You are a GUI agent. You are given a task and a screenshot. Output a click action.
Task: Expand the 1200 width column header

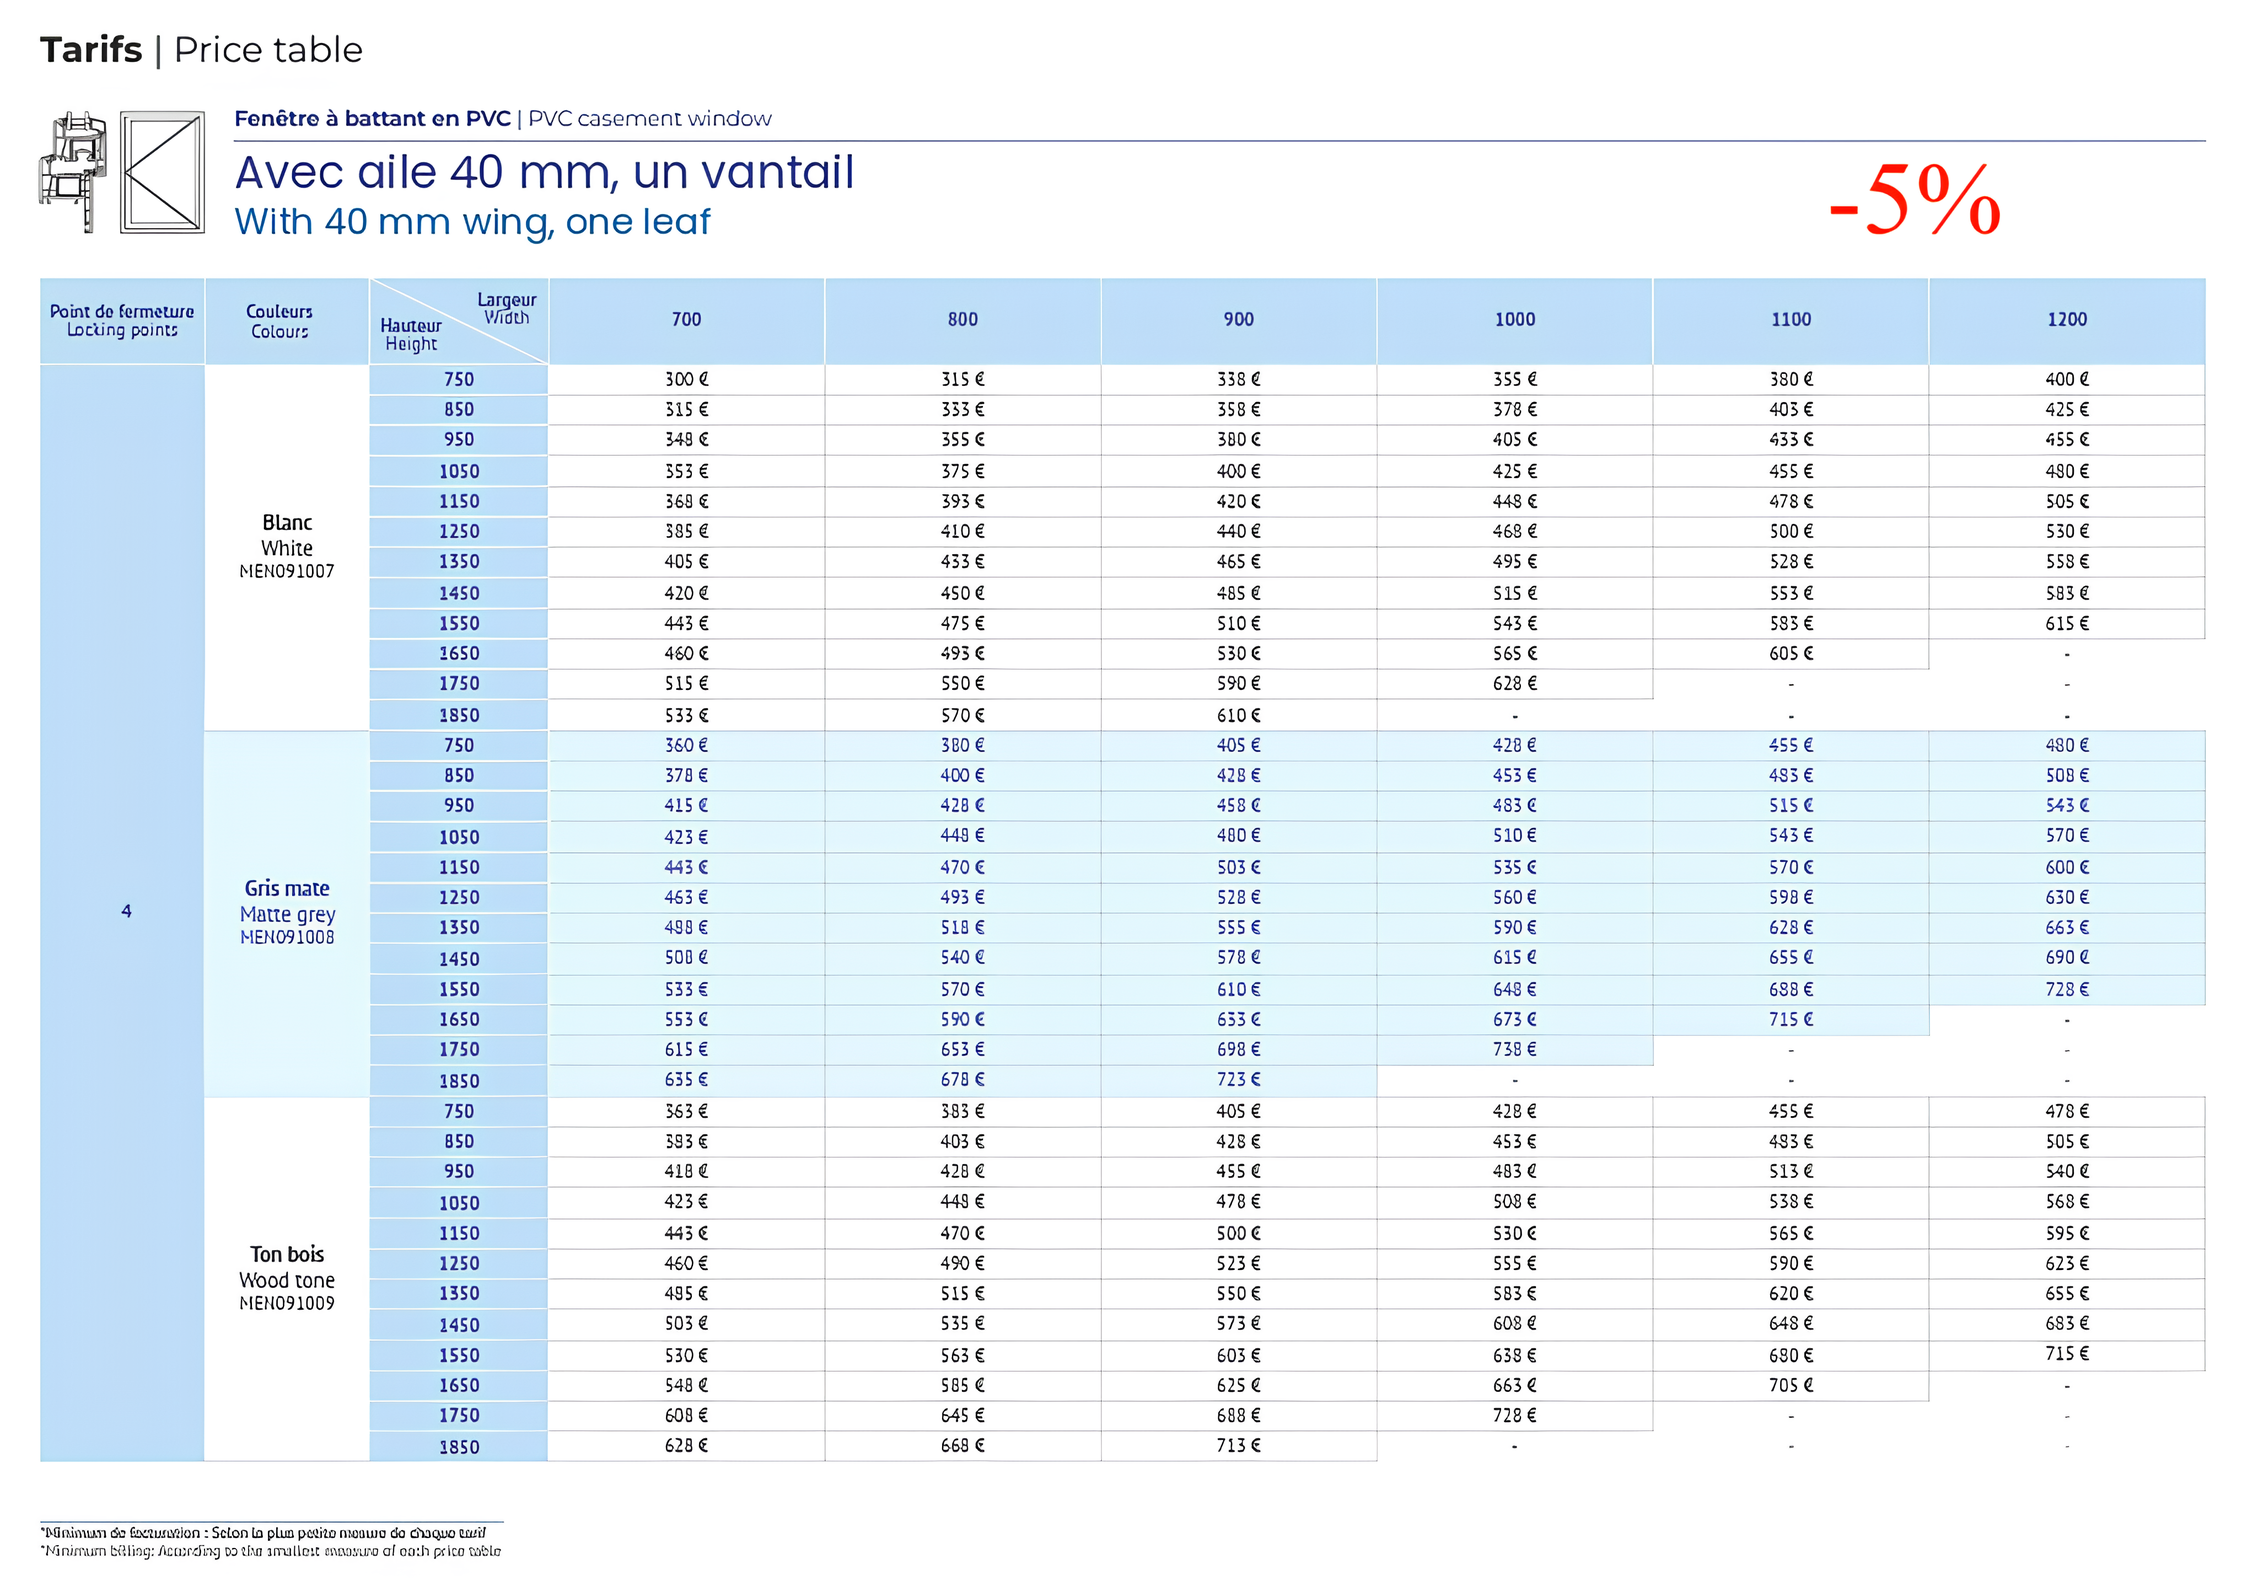click(2065, 320)
